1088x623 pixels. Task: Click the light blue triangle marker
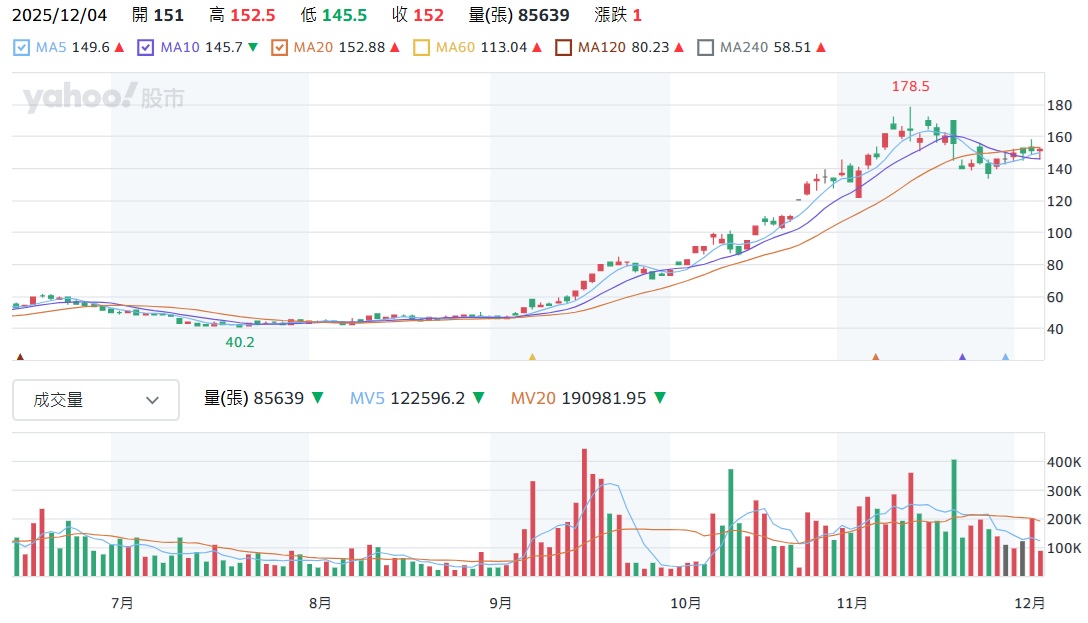click(1005, 356)
